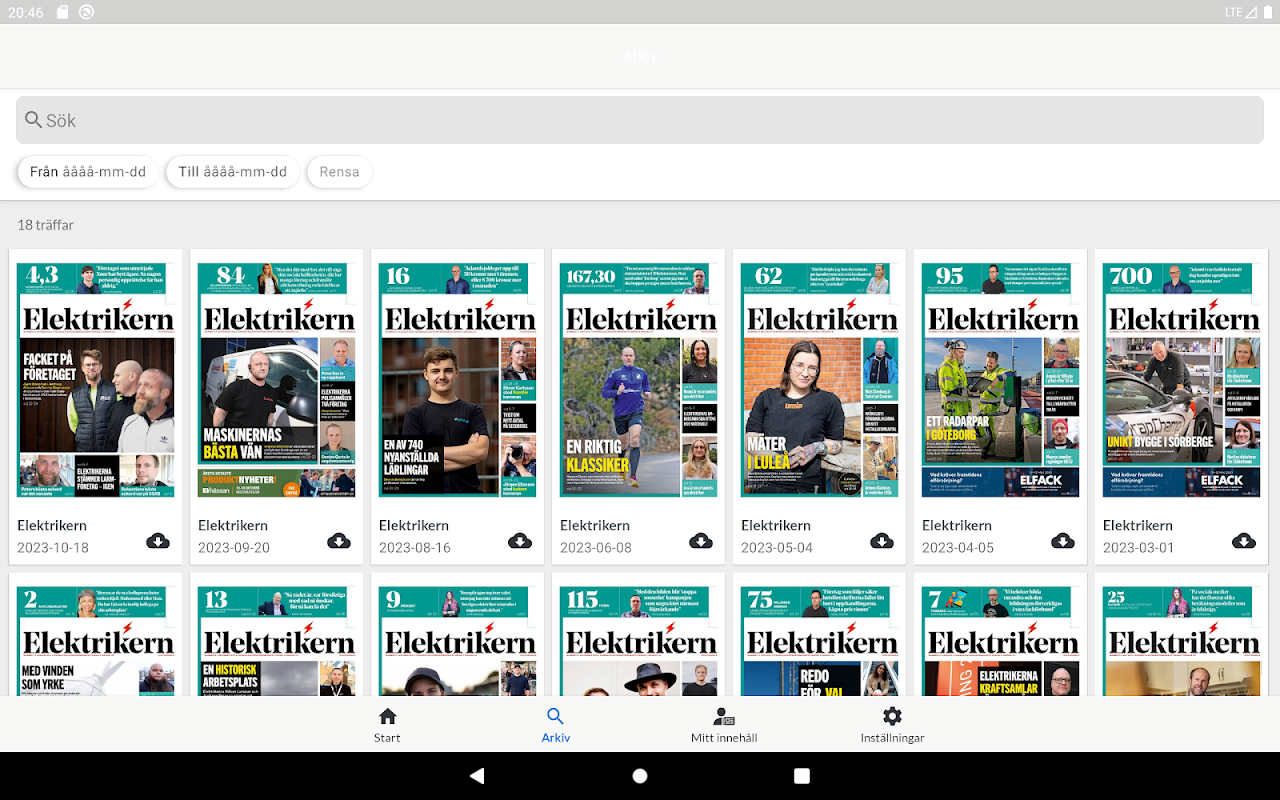Focus the Sök search field

[640, 120]
